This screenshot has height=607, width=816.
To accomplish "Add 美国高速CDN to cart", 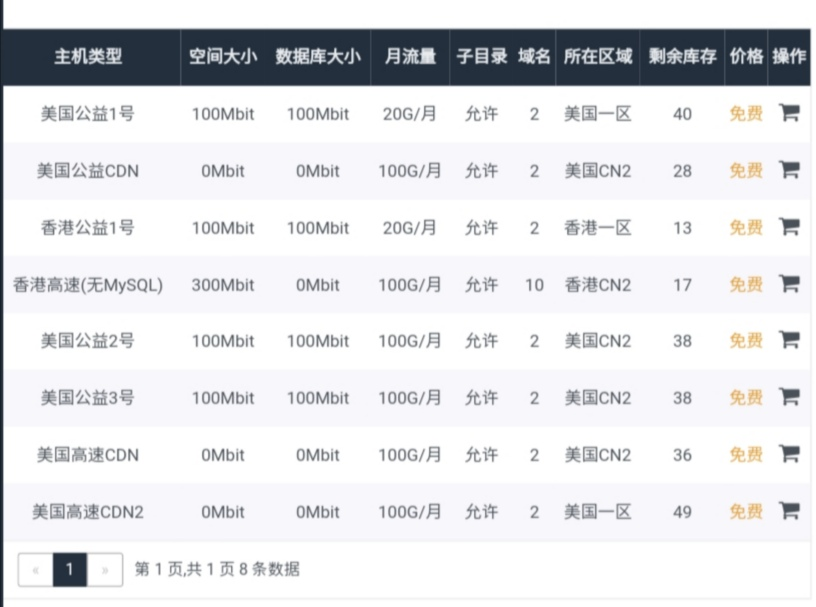I will point(789,454).
